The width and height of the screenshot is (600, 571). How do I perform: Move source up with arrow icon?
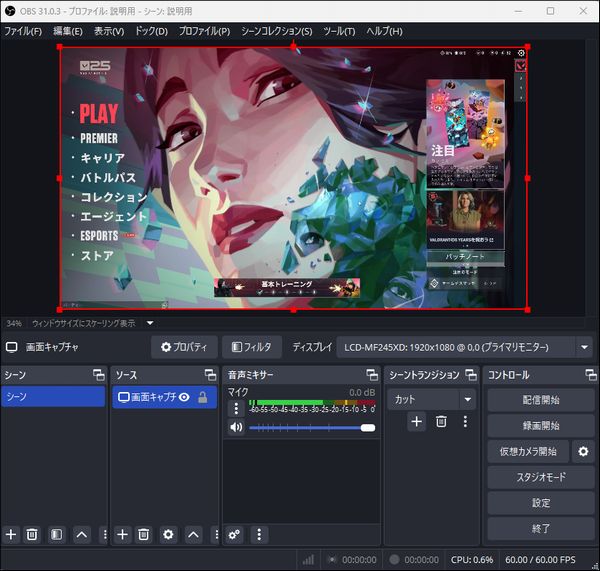pyautogui.click(x=193, y=534)
